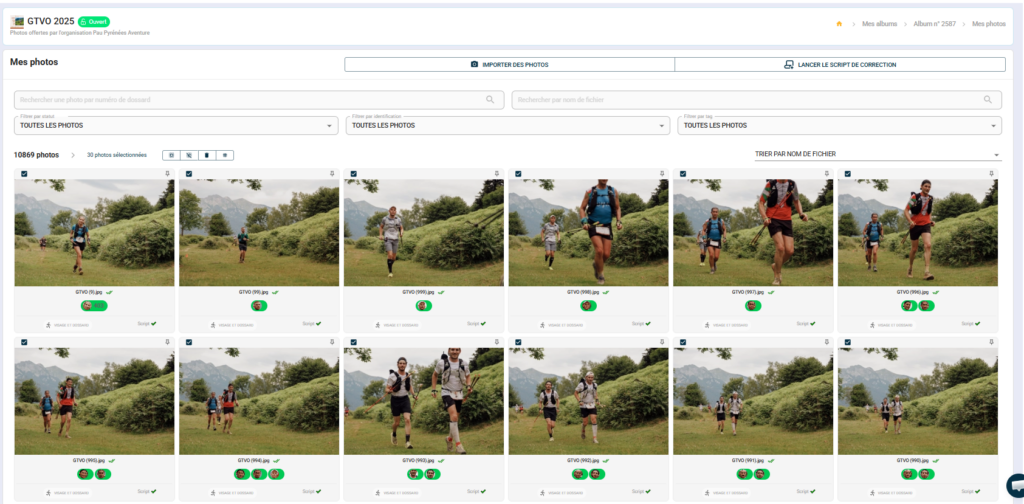
Task: Click the pin icon on GTVO (996).jpg card
Action: (990, 174)
